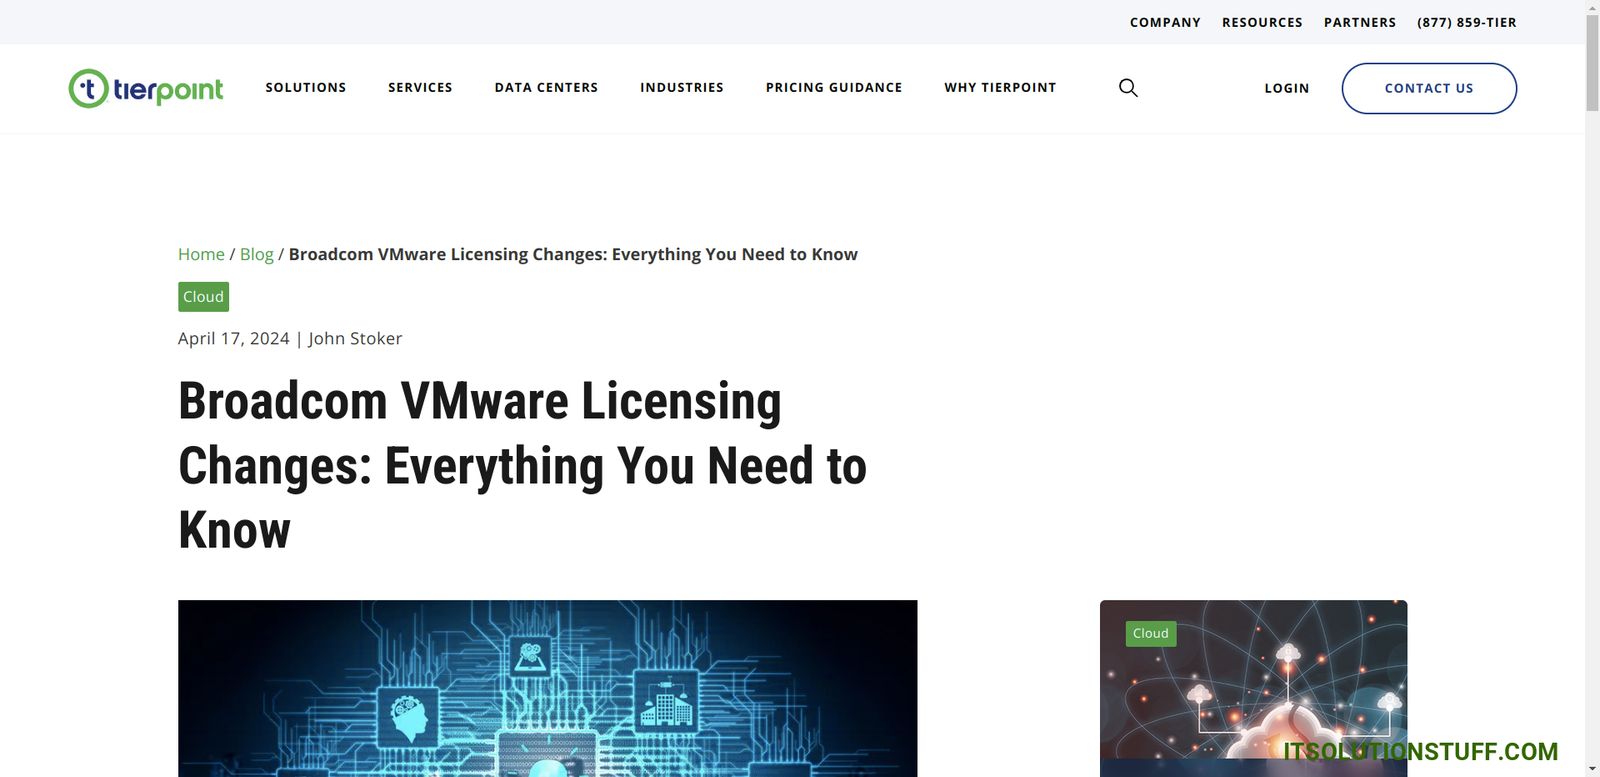The width and height of the screenshot is (1600, 777).
Task: Go to Pricing Guidance
Action: coord(834,88)
